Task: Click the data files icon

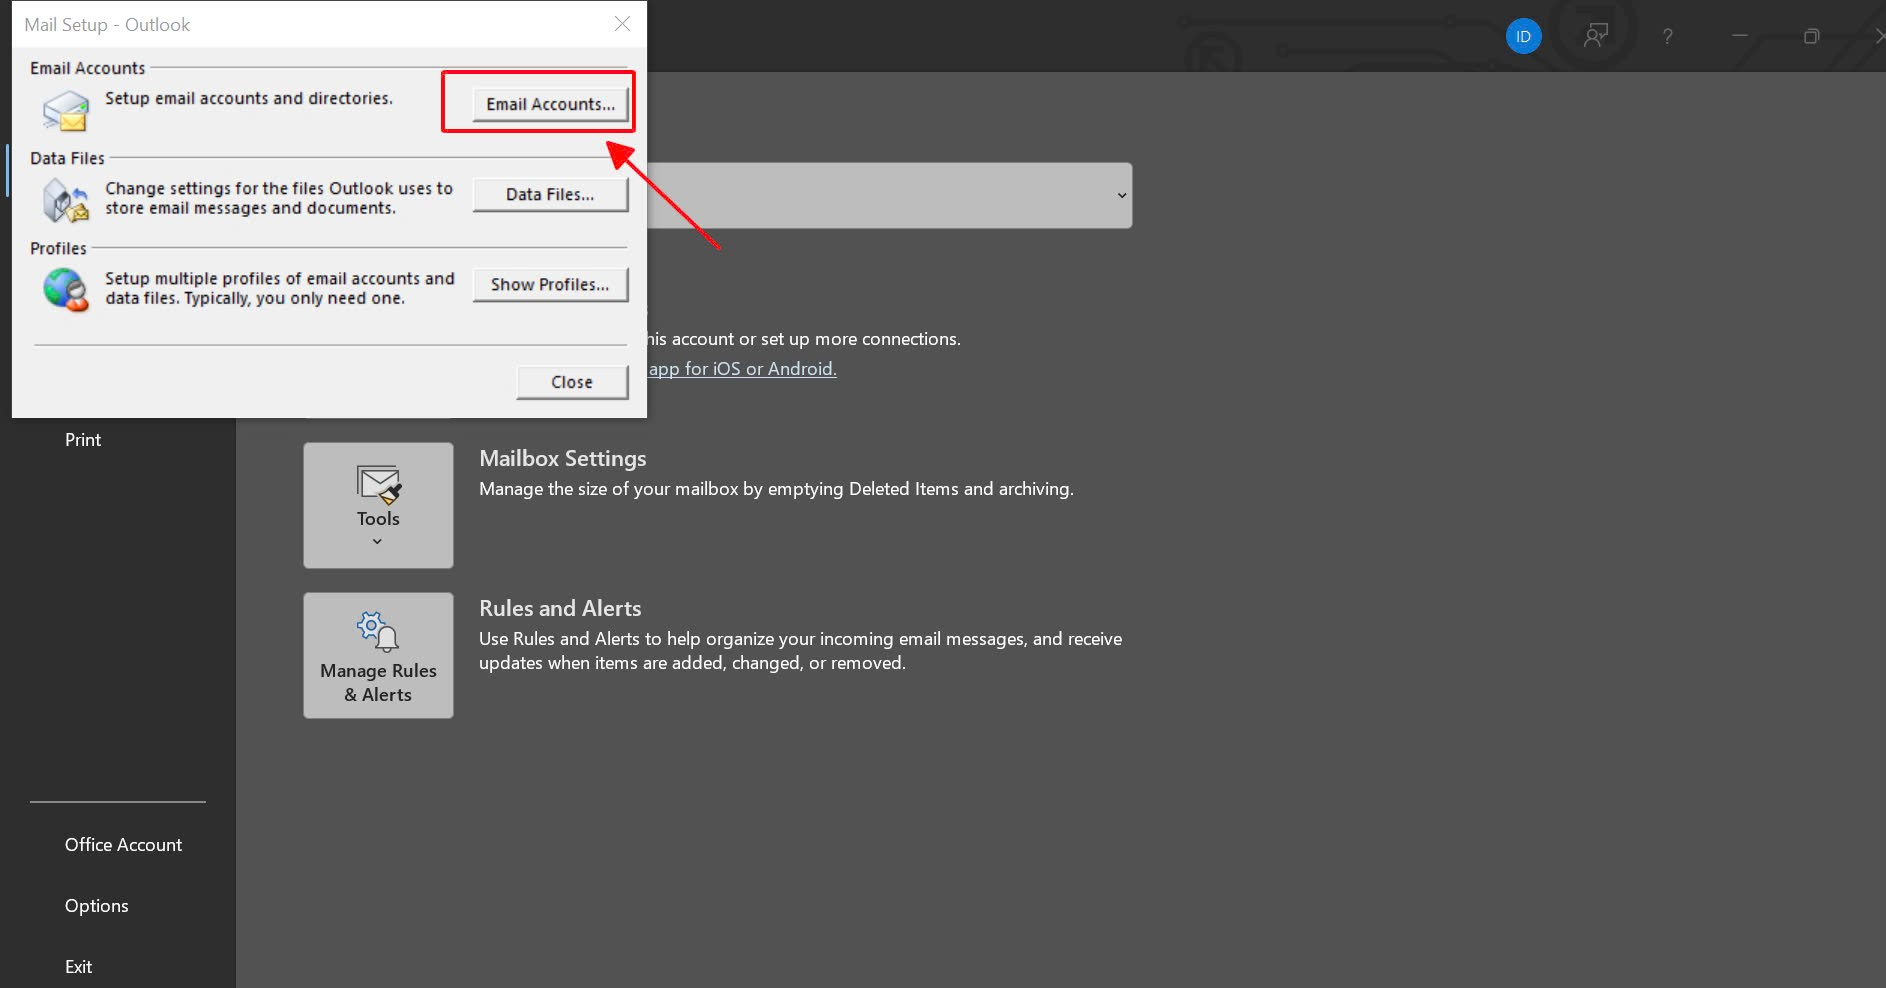Action: [66, 200]
